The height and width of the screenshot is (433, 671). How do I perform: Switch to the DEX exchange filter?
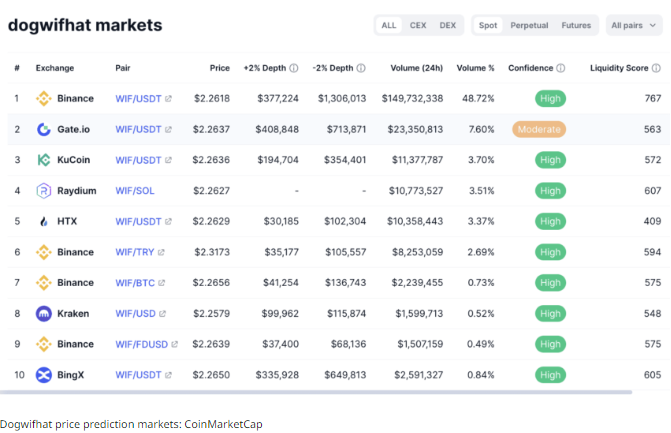pyautogui.click(x=448, y=25)
